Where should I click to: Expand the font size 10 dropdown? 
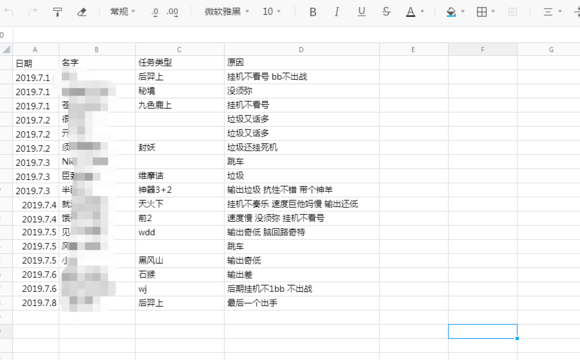pyautogui.click(x=272, y=12)
